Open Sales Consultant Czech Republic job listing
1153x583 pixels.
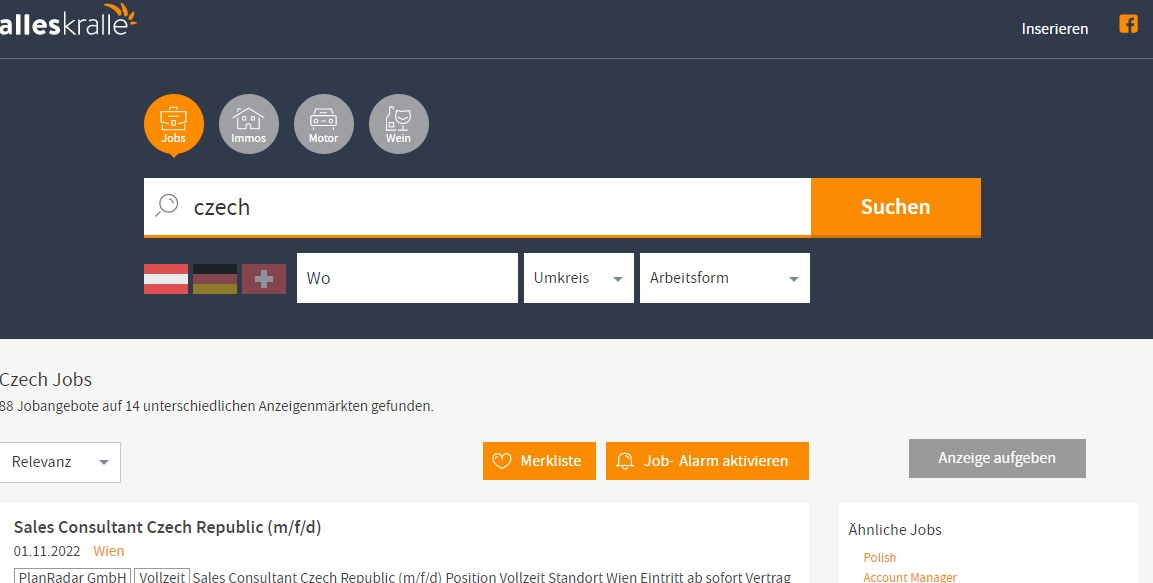click(x=167, y=527)
